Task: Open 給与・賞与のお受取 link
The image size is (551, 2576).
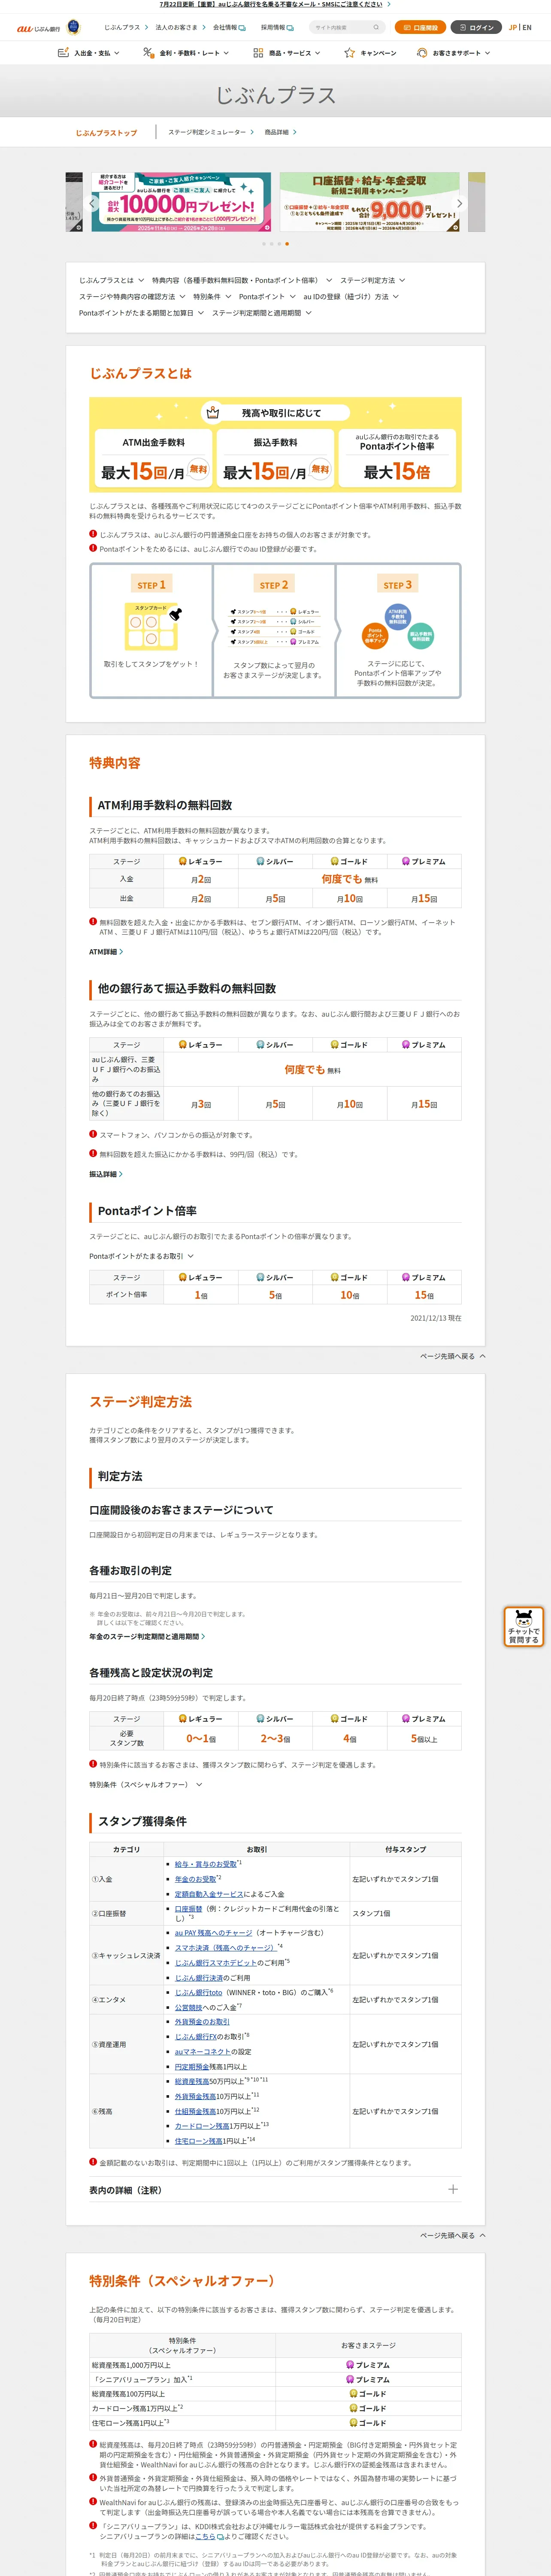Action: click(206, 1864)
